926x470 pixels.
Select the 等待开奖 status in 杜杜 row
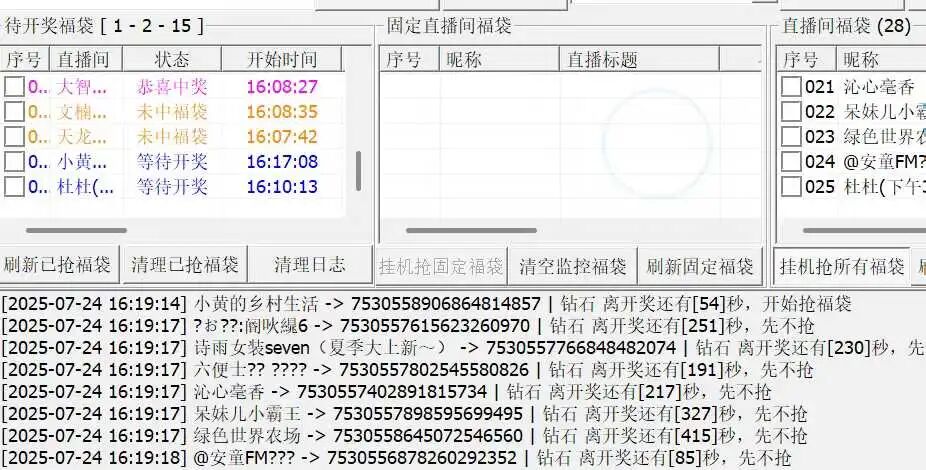[172, 187]
